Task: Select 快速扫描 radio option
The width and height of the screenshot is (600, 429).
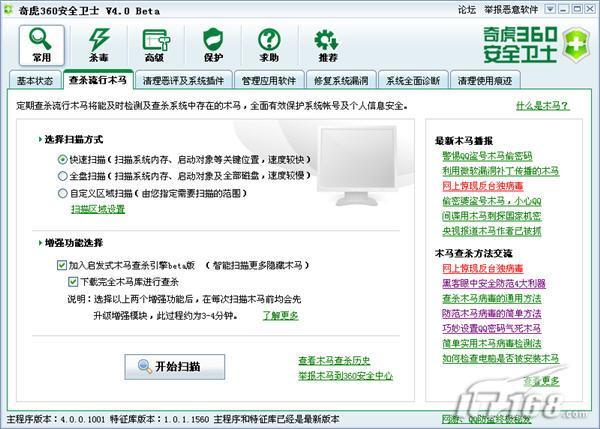Action: [62, 159]
